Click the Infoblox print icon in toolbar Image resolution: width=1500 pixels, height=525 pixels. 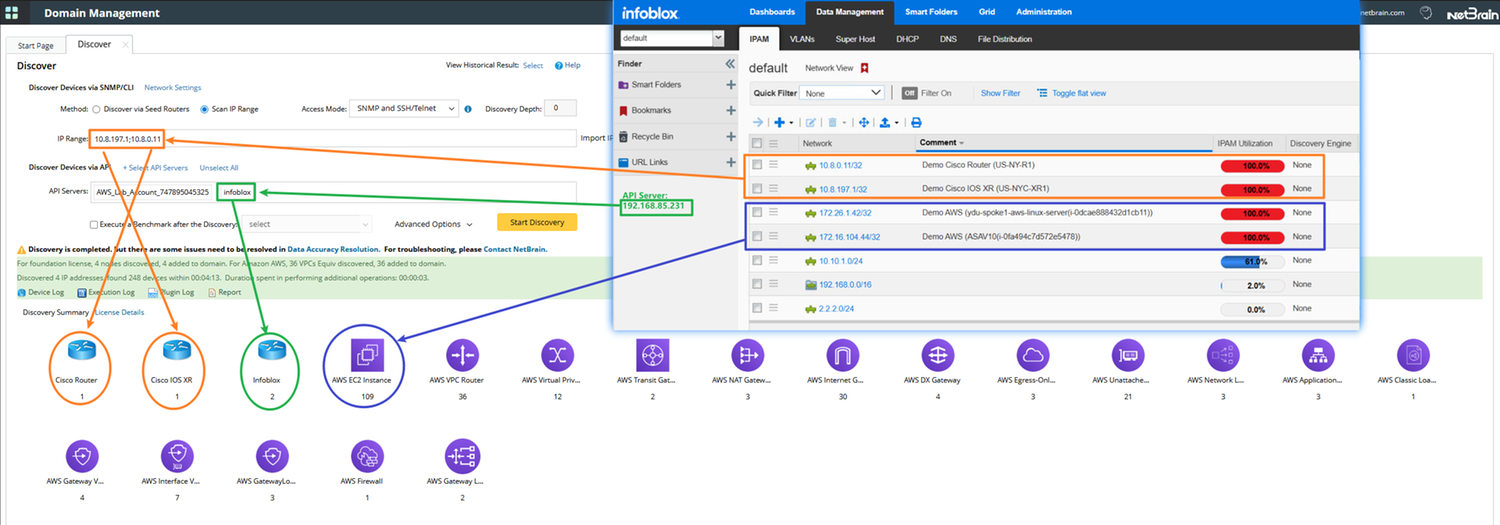point(915,122)
